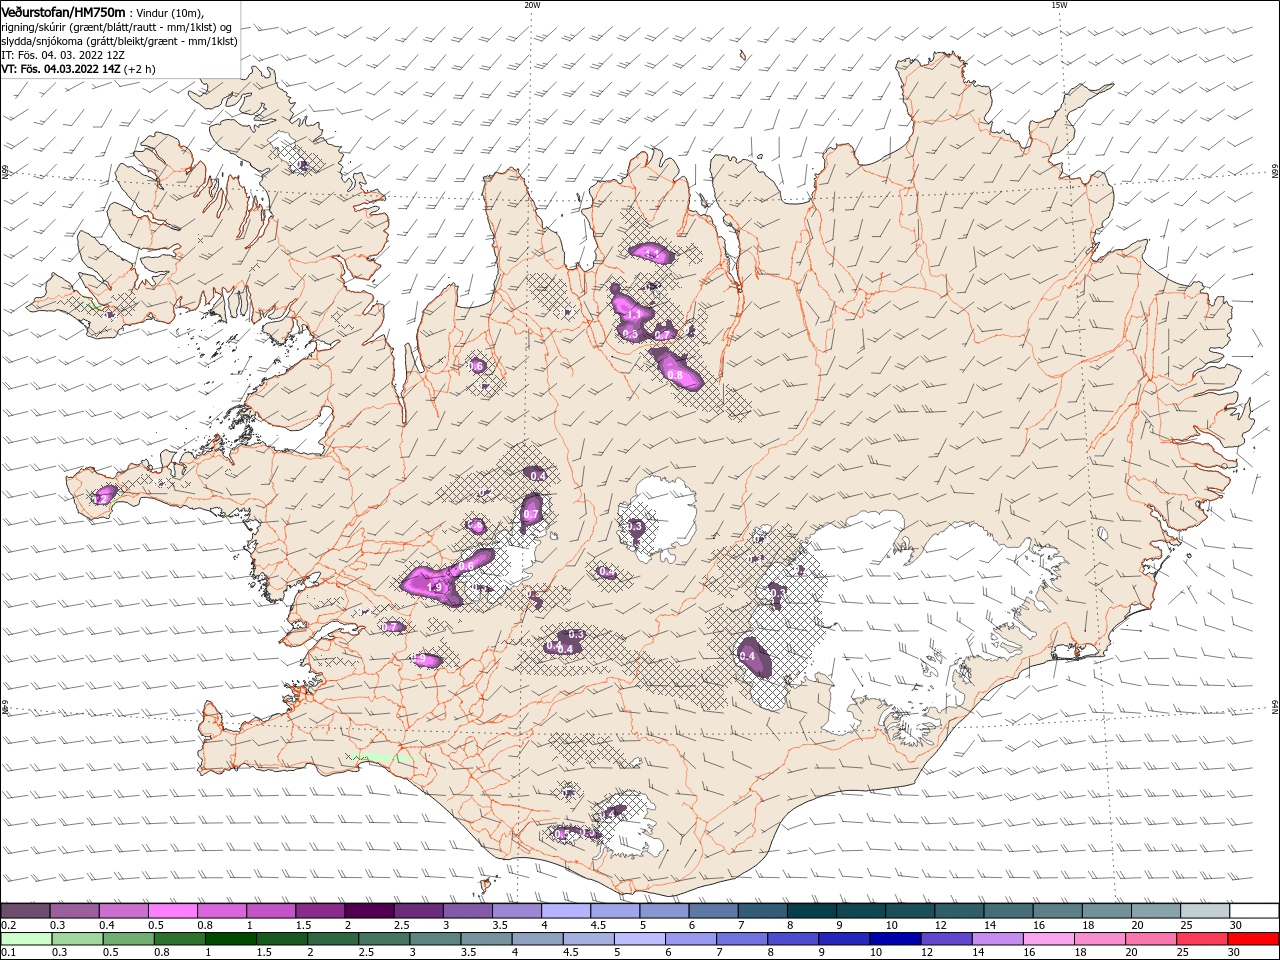
Task: Click the Veðurstofan/HM750m title text
Action: (63, 11)
